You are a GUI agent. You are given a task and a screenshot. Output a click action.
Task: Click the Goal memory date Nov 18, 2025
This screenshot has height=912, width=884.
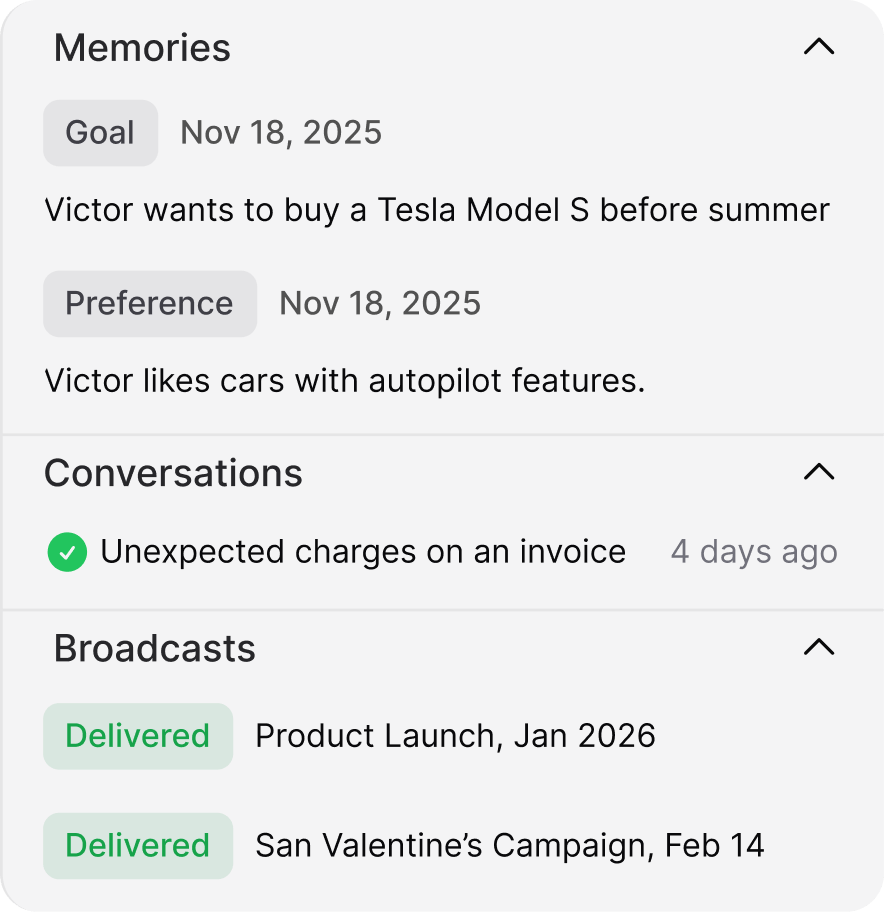(x=281, y=133)
